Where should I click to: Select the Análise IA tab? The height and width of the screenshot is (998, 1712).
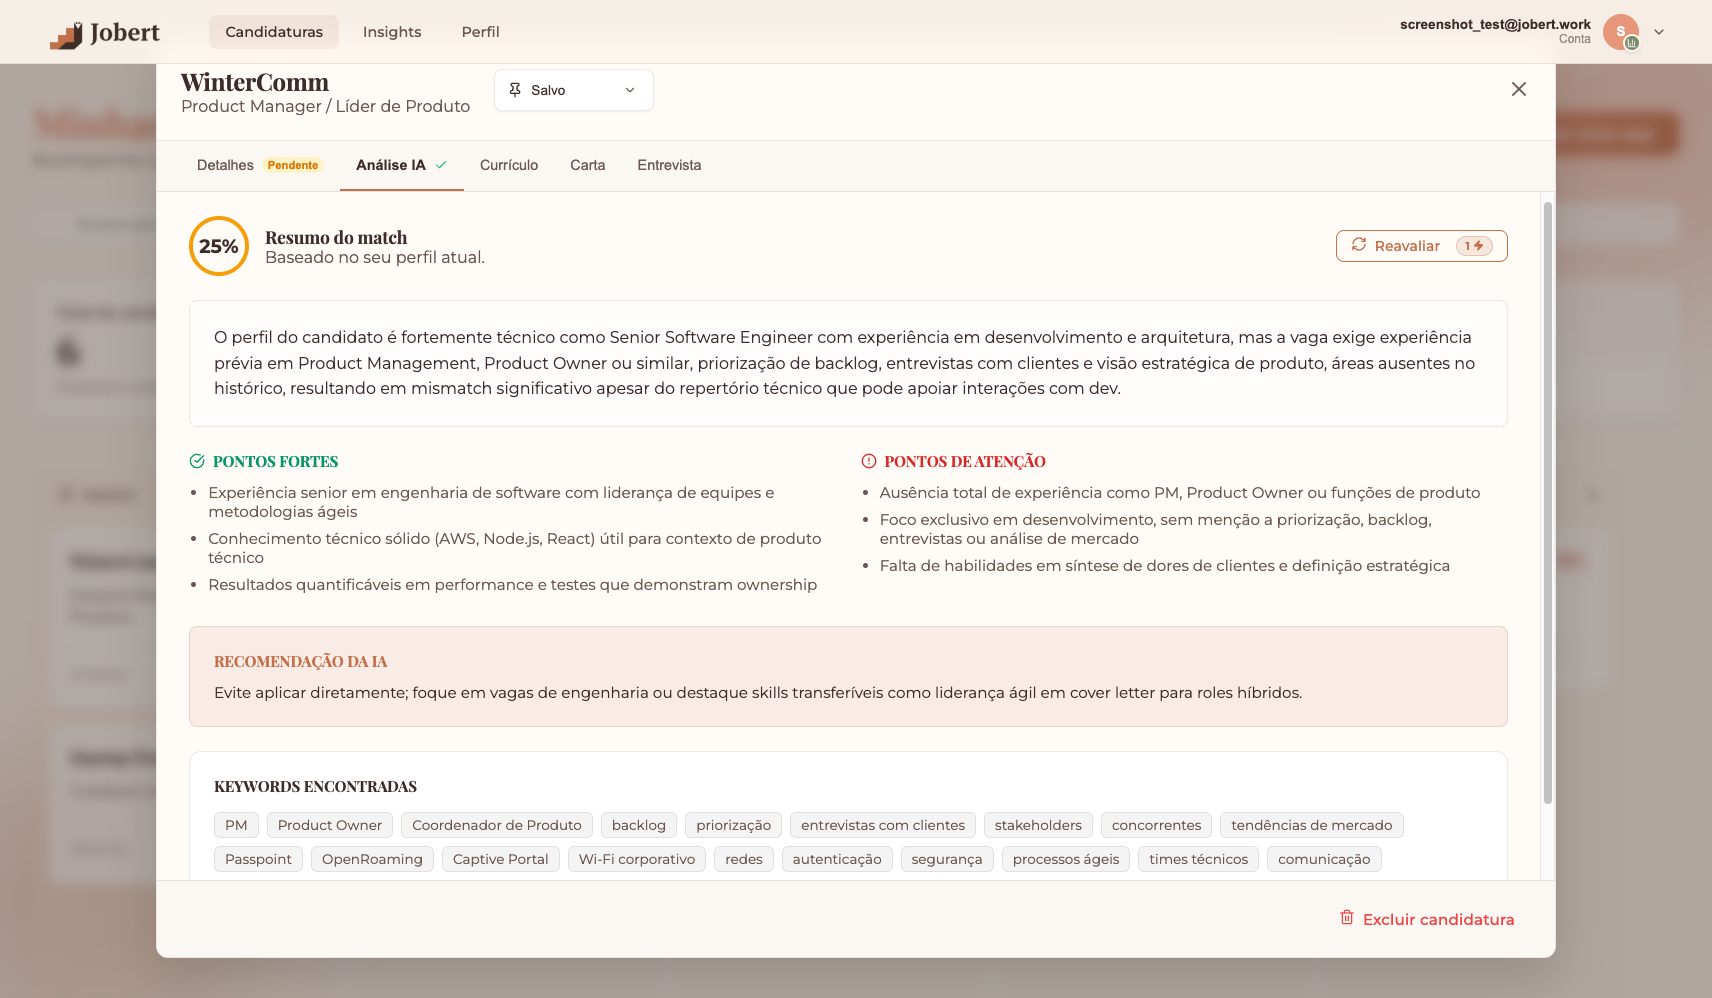pos(402,165)
